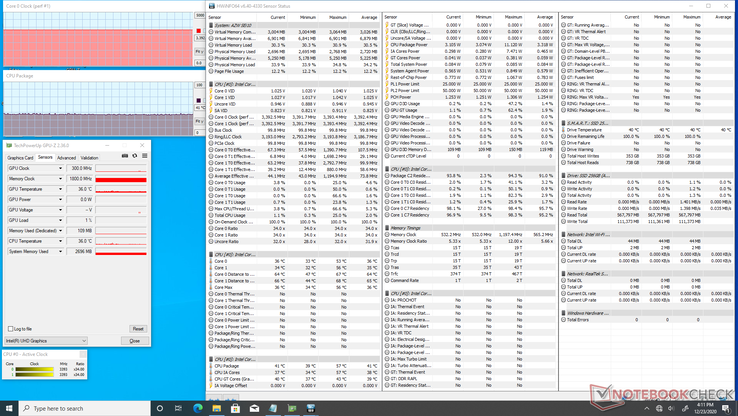This screenshot has height=416, width=738.
Task: Open GPU Temperature sensor dropdown
Action: coord(60,189)
